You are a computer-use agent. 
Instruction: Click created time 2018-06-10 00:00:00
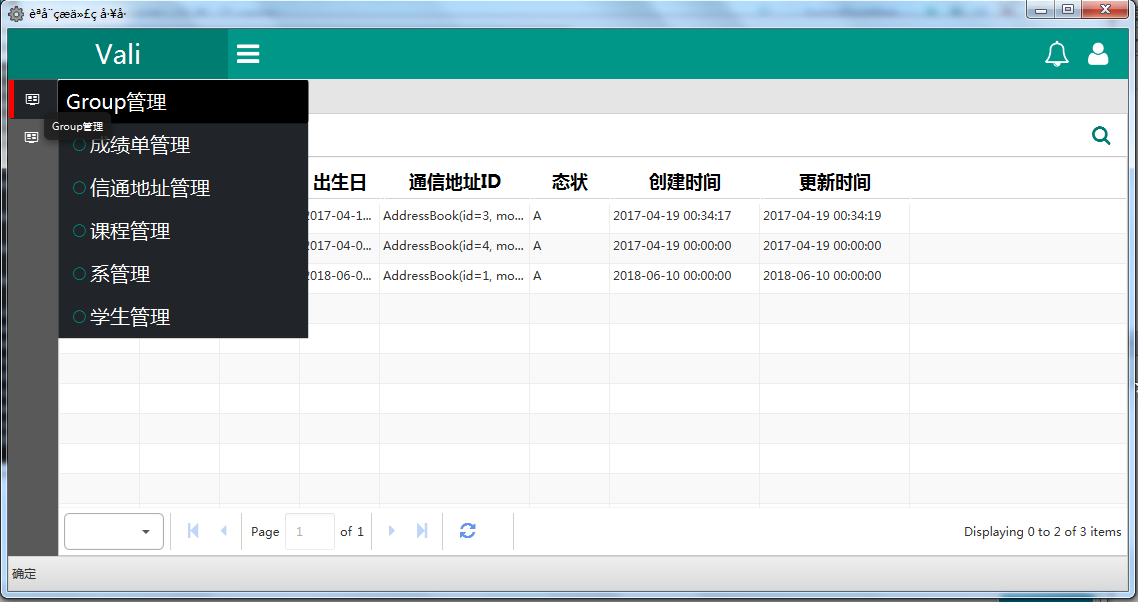[672, 275]
